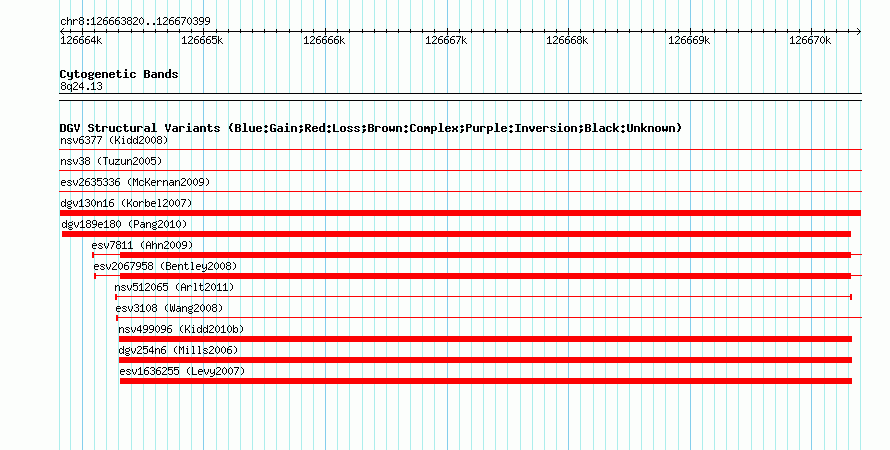The height and width of the screenshot is (450, 890).
Task: Click the 126669k ruler label
Action: click(x=689, y=40)
